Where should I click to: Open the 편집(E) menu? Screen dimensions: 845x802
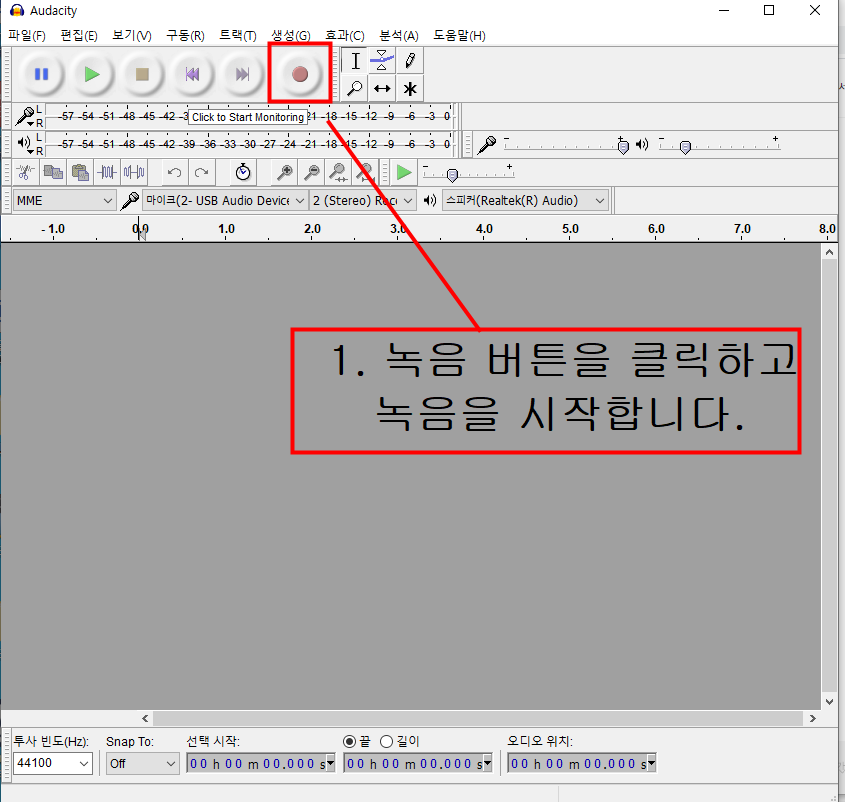(x=79, y=36)
